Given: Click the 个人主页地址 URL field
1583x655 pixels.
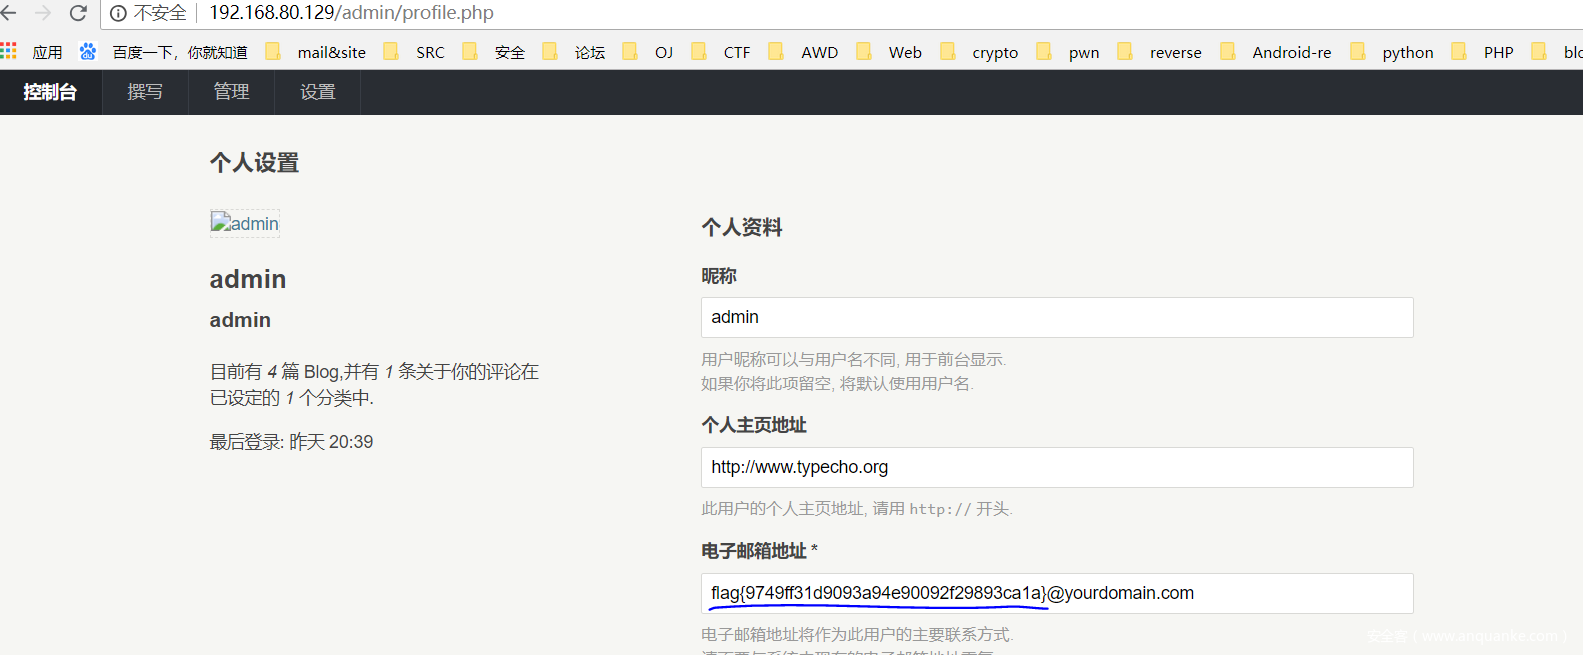Looking at the screenshot, I should pyautogui.click(x=1056, y=467).
